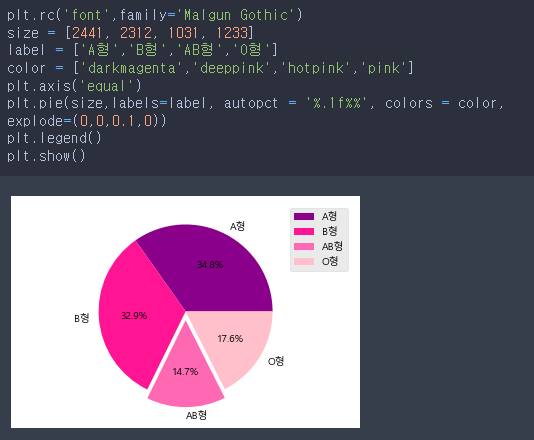The width and height of the screenshot is (534, 440).
Task: Click the 'pink' string in color list
Action: 384,68
